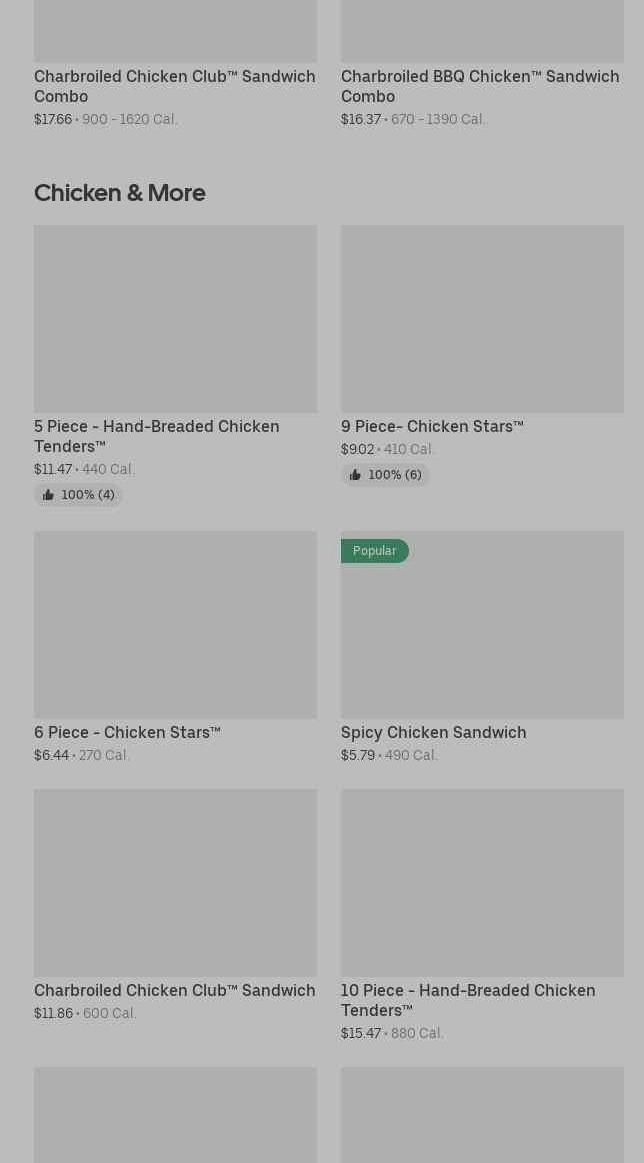Click the green Popular badge
Image resolution: width=644 pixels, height=1163 pixels.
click(375, 551)
